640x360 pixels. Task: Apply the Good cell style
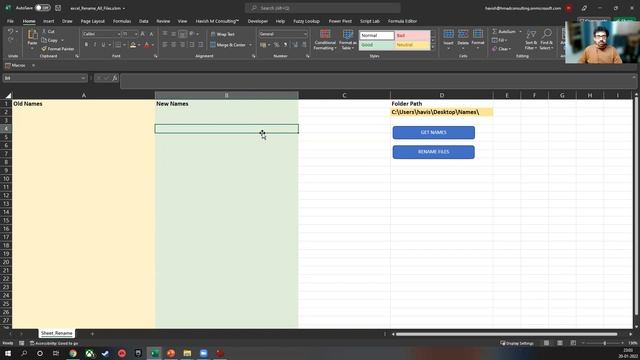tap(377, 45)
